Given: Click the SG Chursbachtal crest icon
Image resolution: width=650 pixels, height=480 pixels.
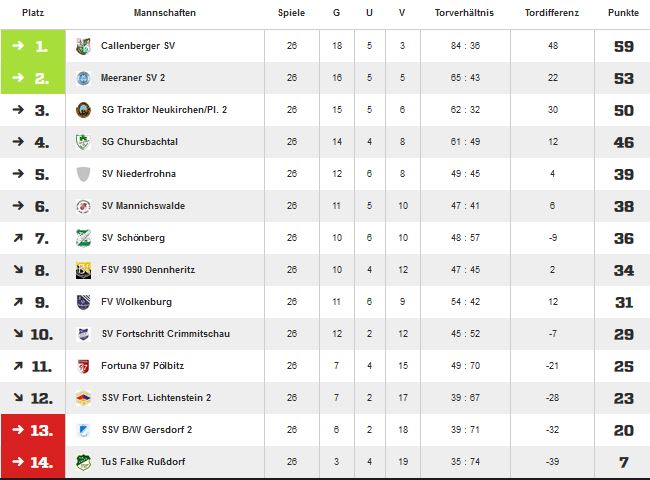Looking at the screenshot, I should pyautogui.click(x=83, y=142).
